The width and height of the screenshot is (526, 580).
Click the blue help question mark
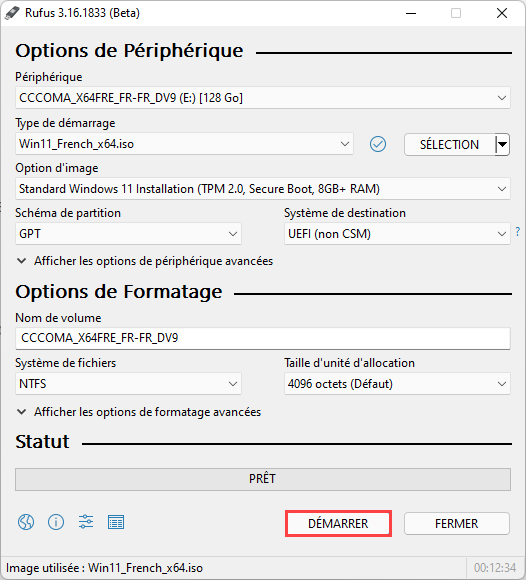[x=518, y=232]
